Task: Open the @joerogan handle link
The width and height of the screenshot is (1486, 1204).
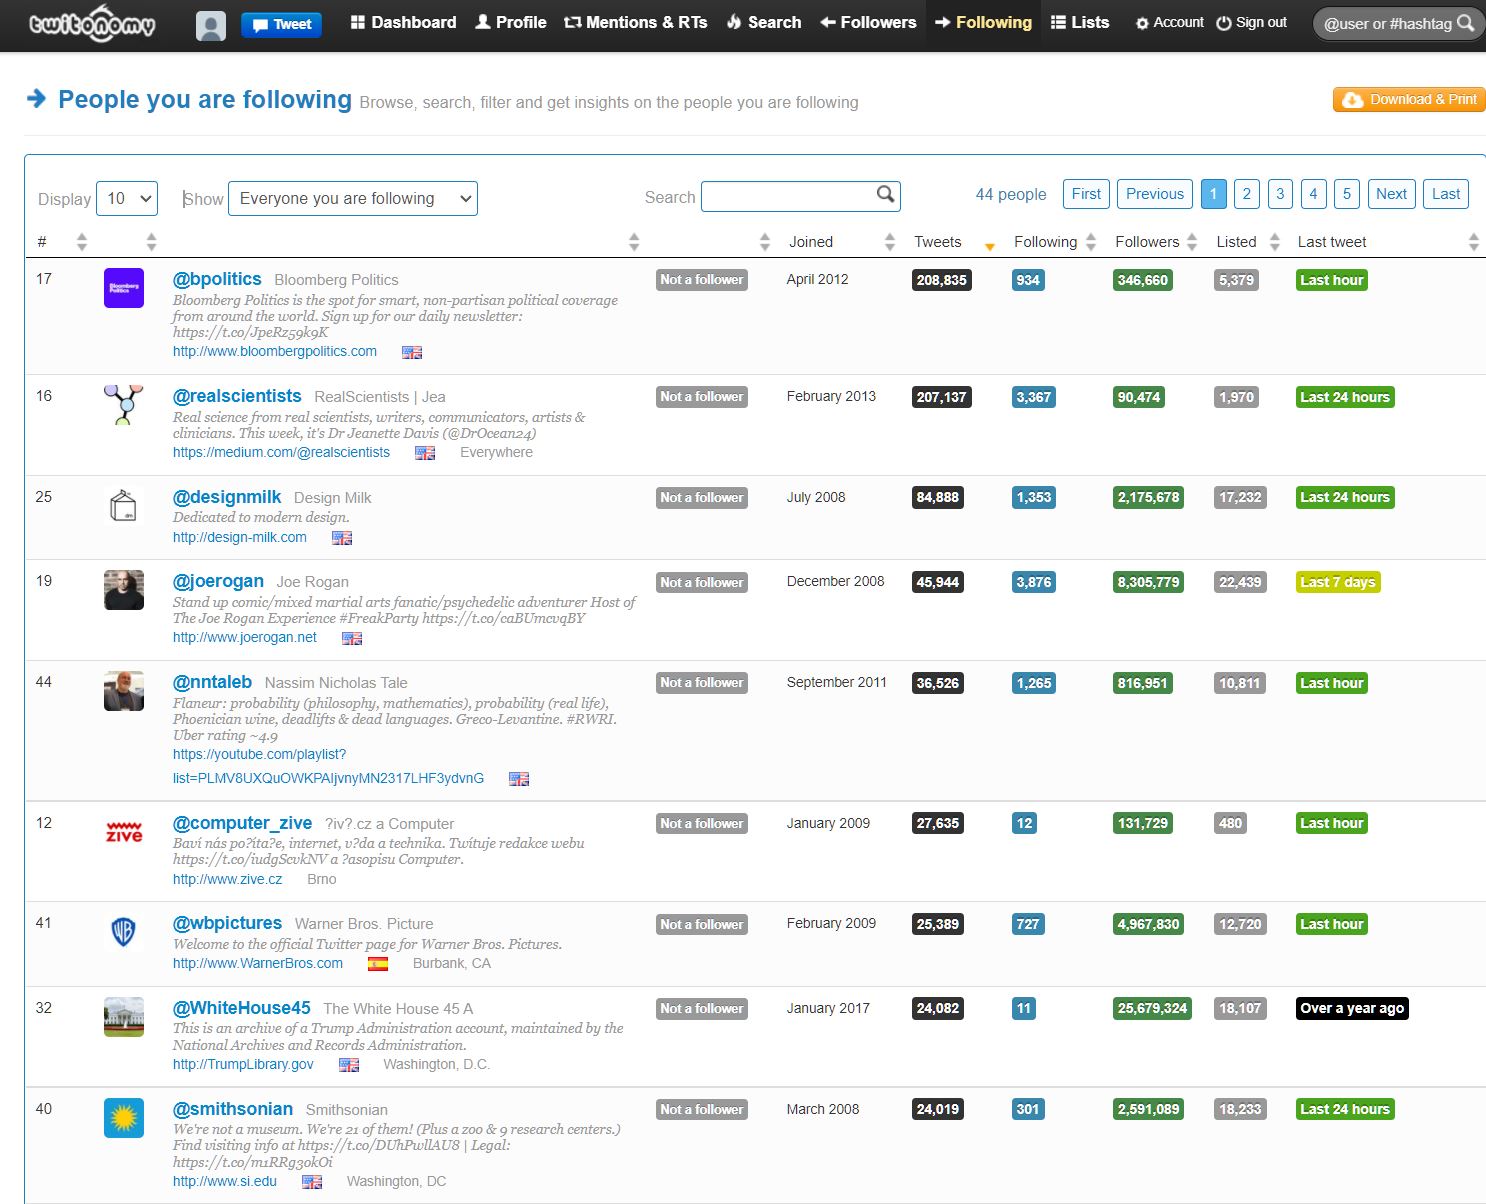Action: [218, 581]
